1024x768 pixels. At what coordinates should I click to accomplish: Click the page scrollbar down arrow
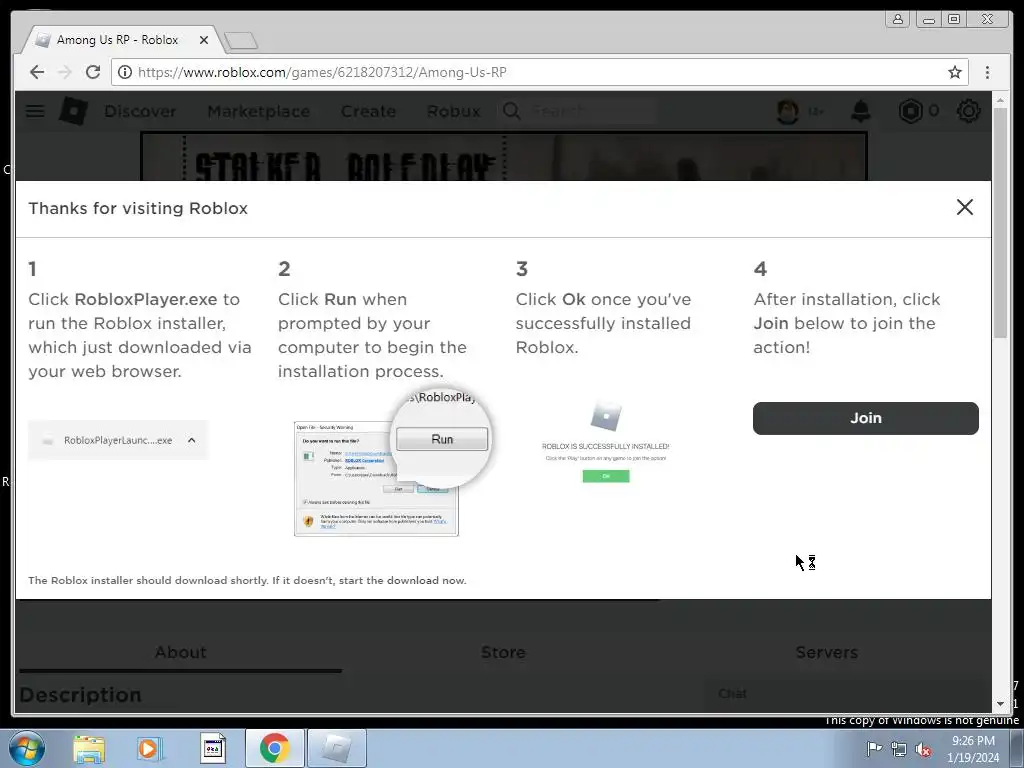click(1000, 704)
